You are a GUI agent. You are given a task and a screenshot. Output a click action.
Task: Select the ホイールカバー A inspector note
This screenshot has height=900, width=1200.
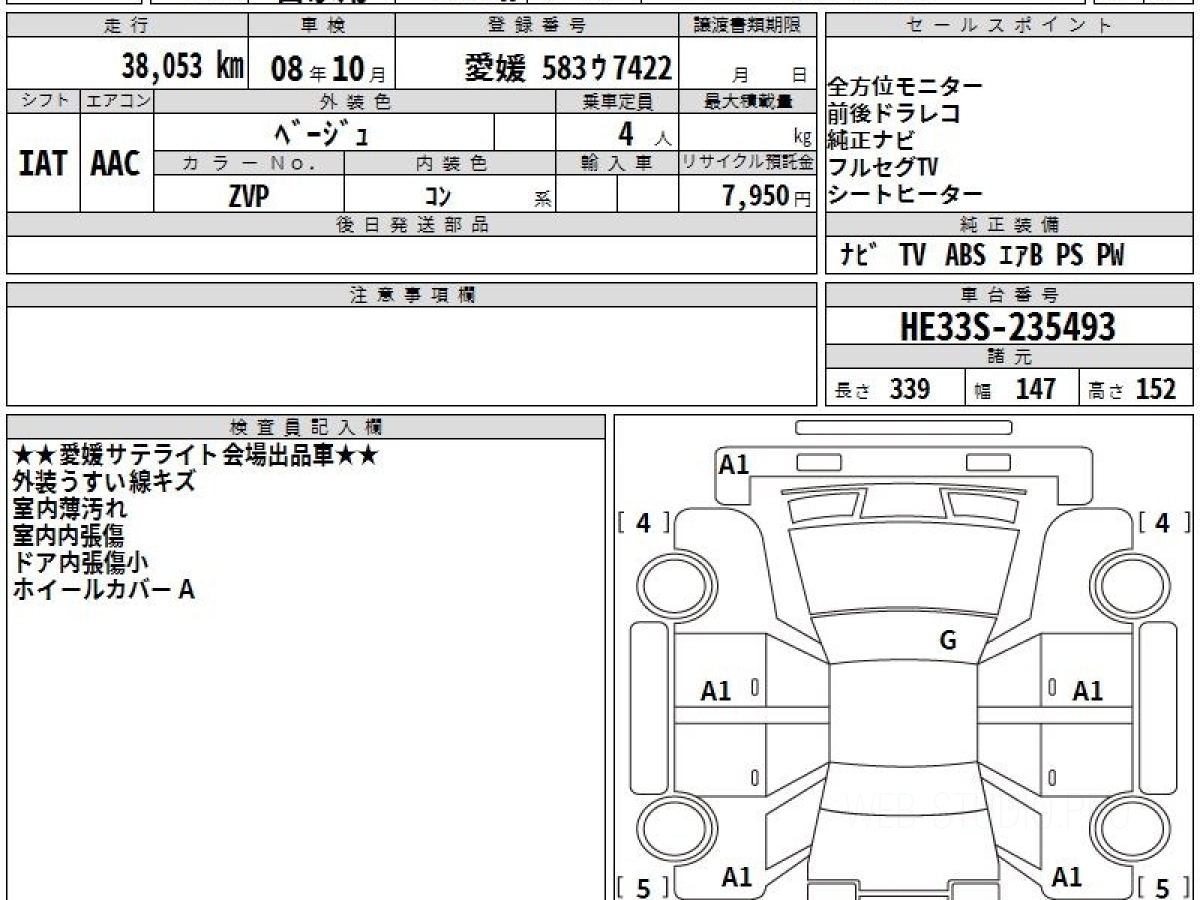104,590
